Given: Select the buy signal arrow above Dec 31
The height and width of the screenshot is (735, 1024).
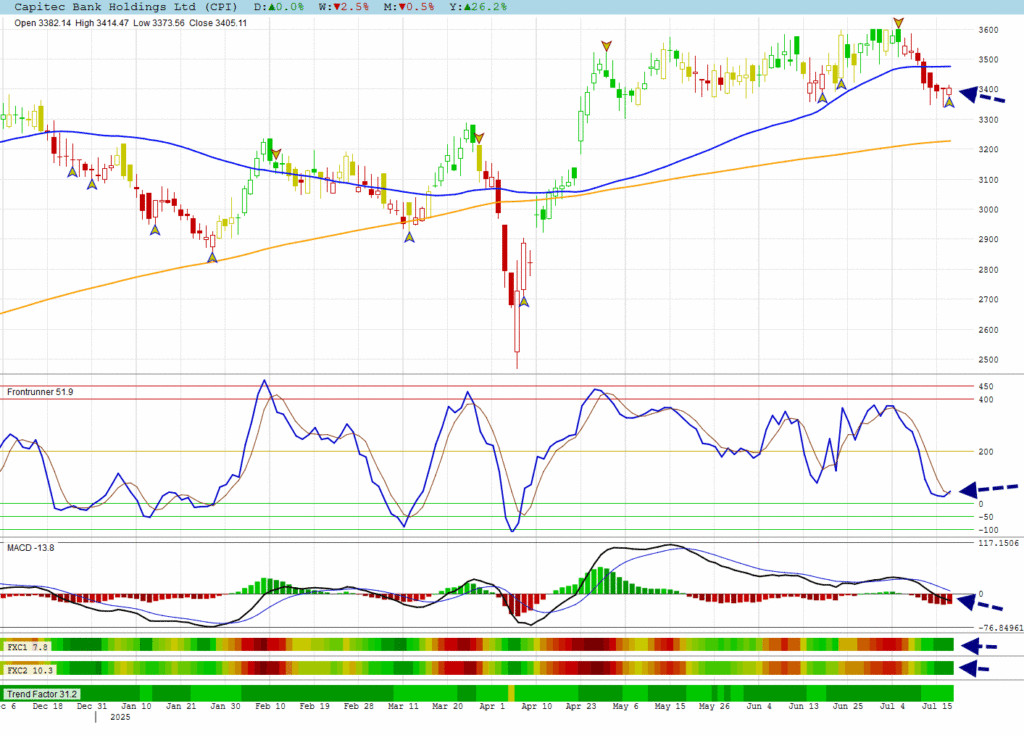Looking at the screenshot, I should (x=92, y=184).
